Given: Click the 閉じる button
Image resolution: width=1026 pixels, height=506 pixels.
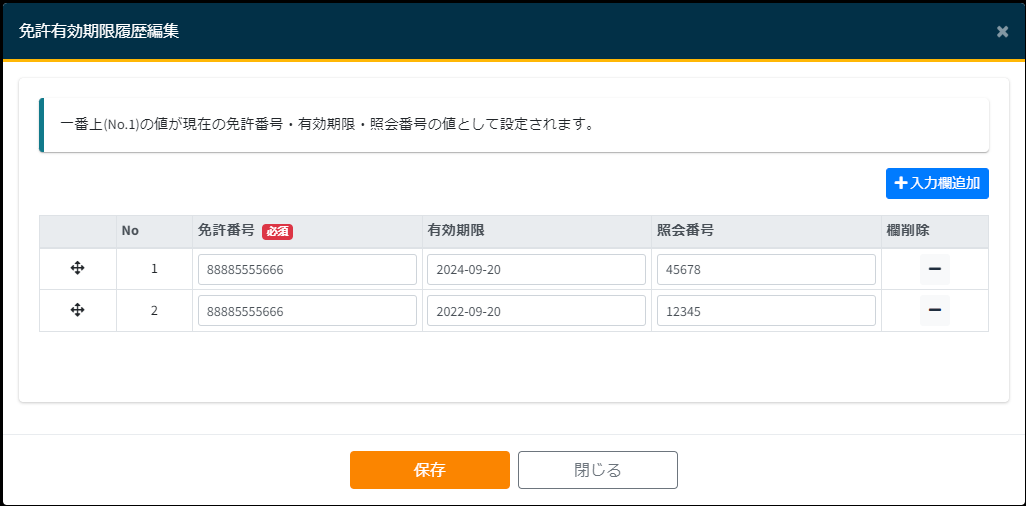Looking at the screenshot, I should pos(597,470).
